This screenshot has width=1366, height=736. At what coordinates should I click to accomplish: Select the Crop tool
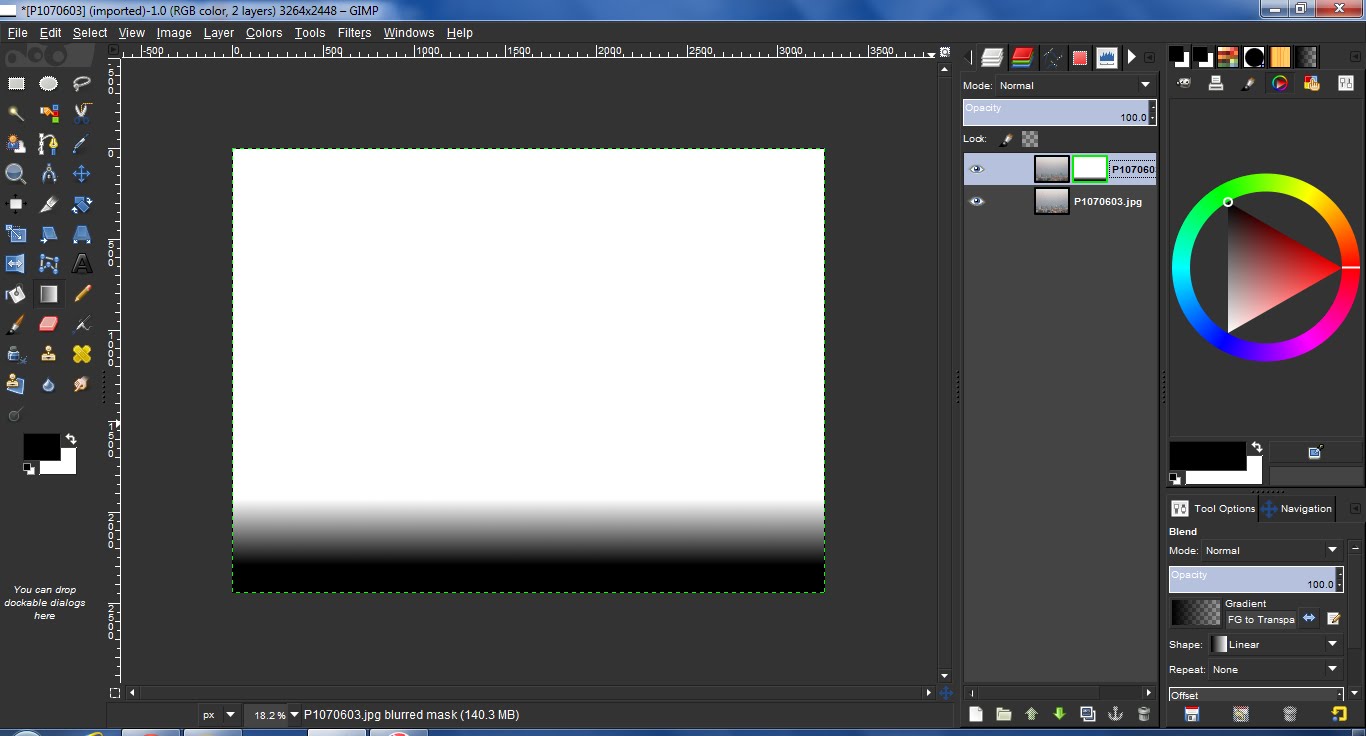tap(49, 204)
